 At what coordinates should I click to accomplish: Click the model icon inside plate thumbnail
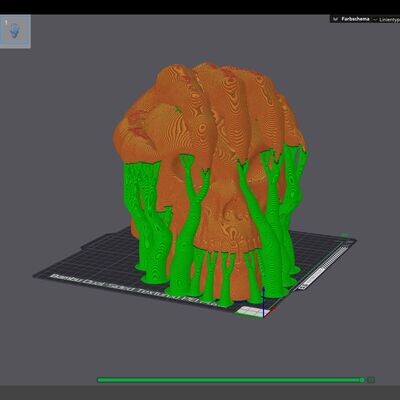[13, 31]
